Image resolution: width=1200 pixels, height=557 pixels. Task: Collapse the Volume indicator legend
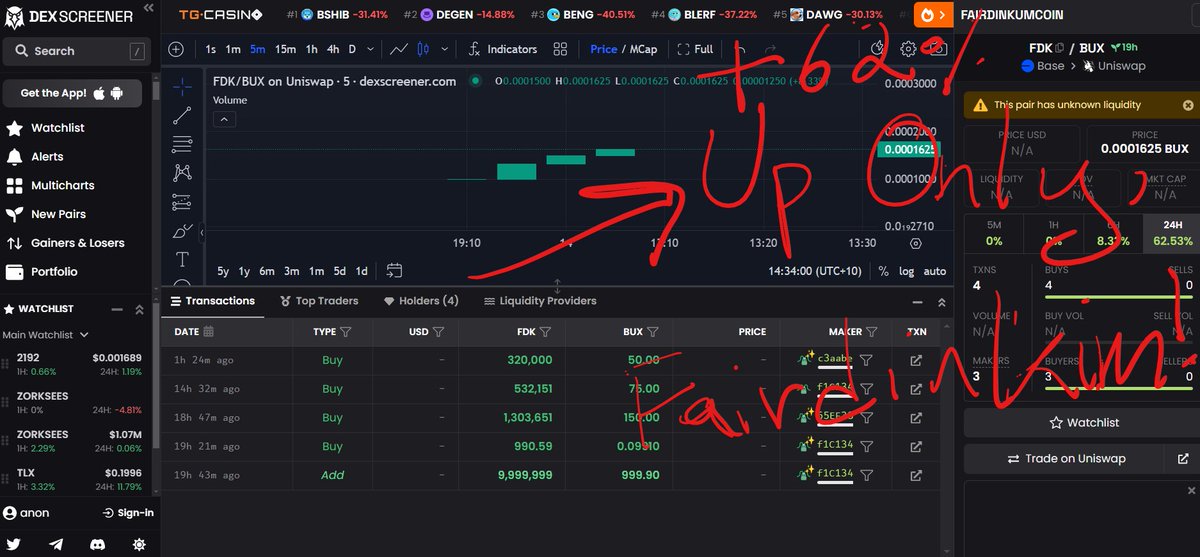224,120
